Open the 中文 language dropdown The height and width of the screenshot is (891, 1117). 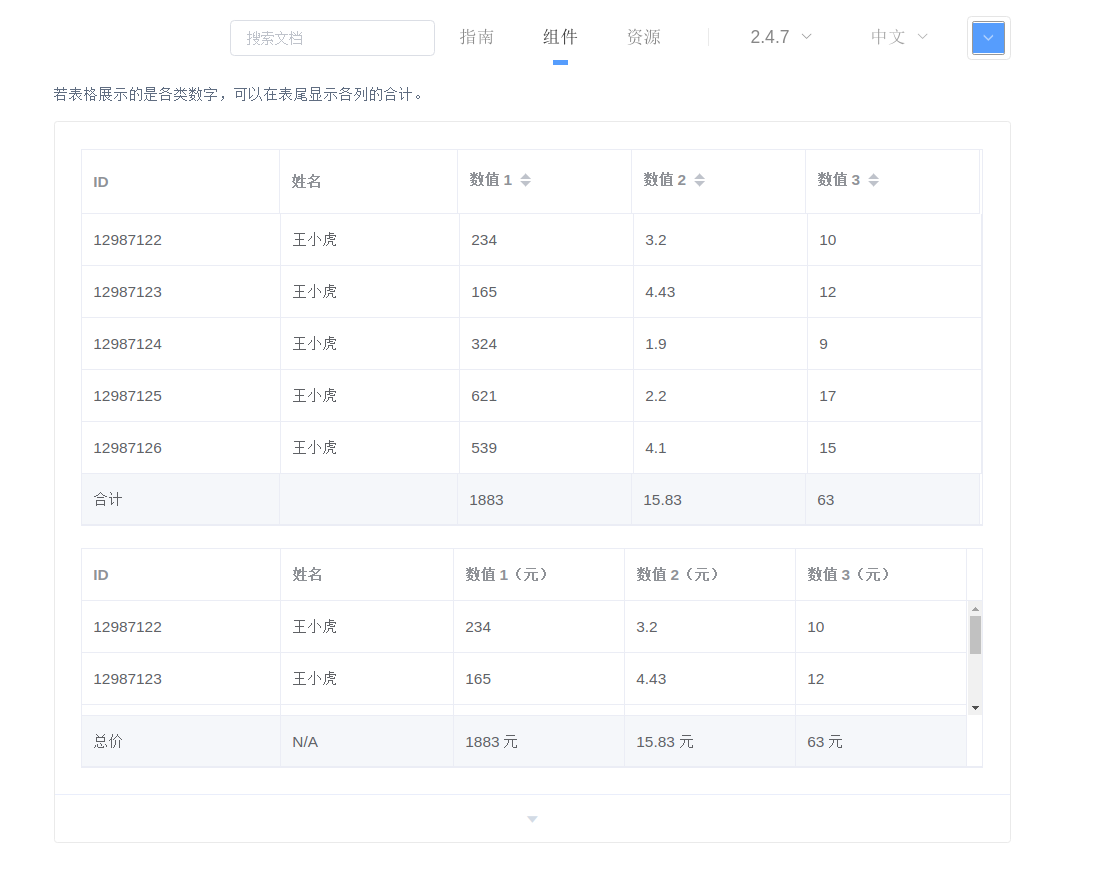click(899, 37)
